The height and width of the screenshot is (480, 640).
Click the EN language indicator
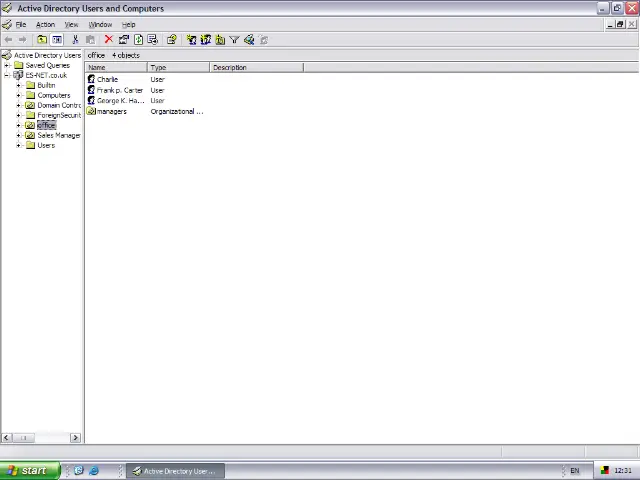(x=575, y=471)
